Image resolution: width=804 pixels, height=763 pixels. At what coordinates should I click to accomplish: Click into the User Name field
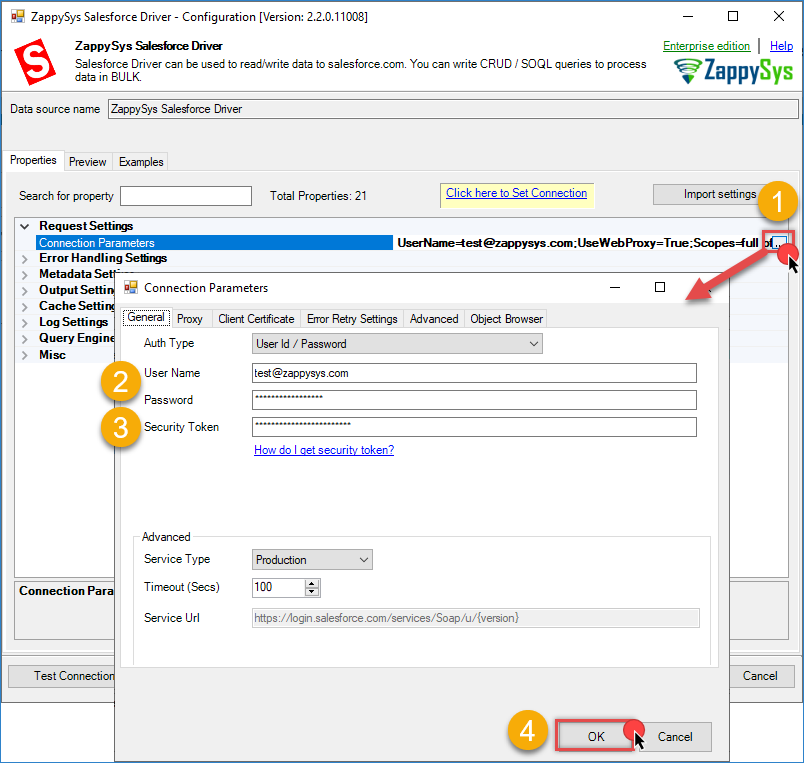coord(473,373)
